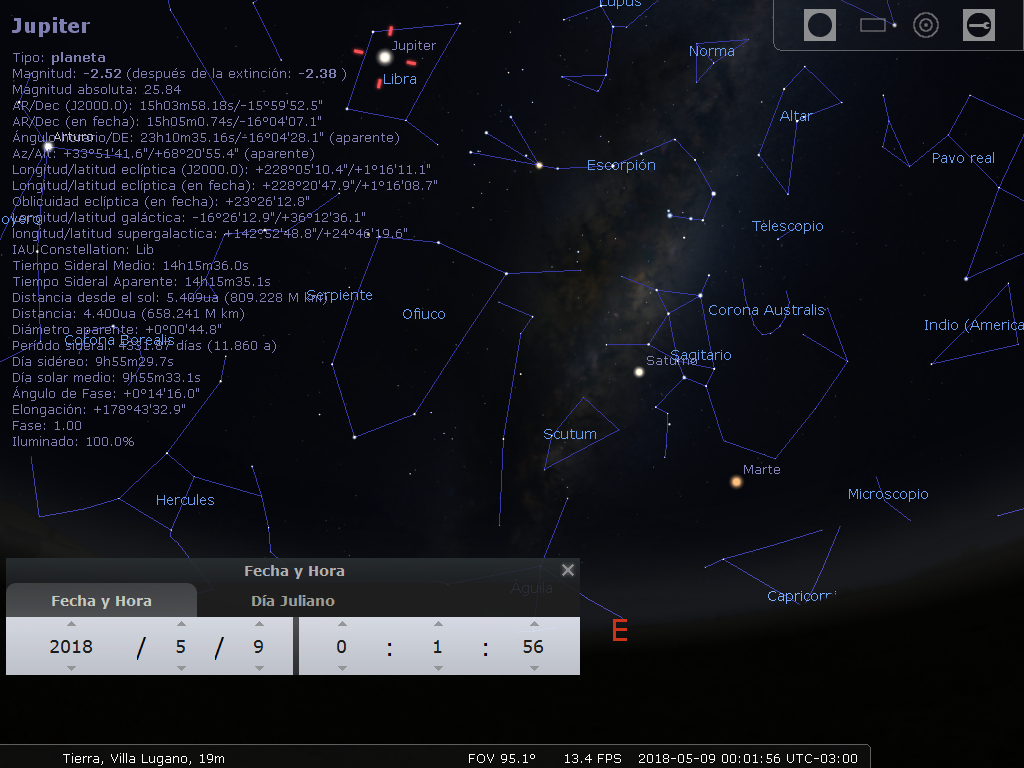Increment the day value 9
Image resolution: width=1024 pixels, height=768 pixels.
259,624
